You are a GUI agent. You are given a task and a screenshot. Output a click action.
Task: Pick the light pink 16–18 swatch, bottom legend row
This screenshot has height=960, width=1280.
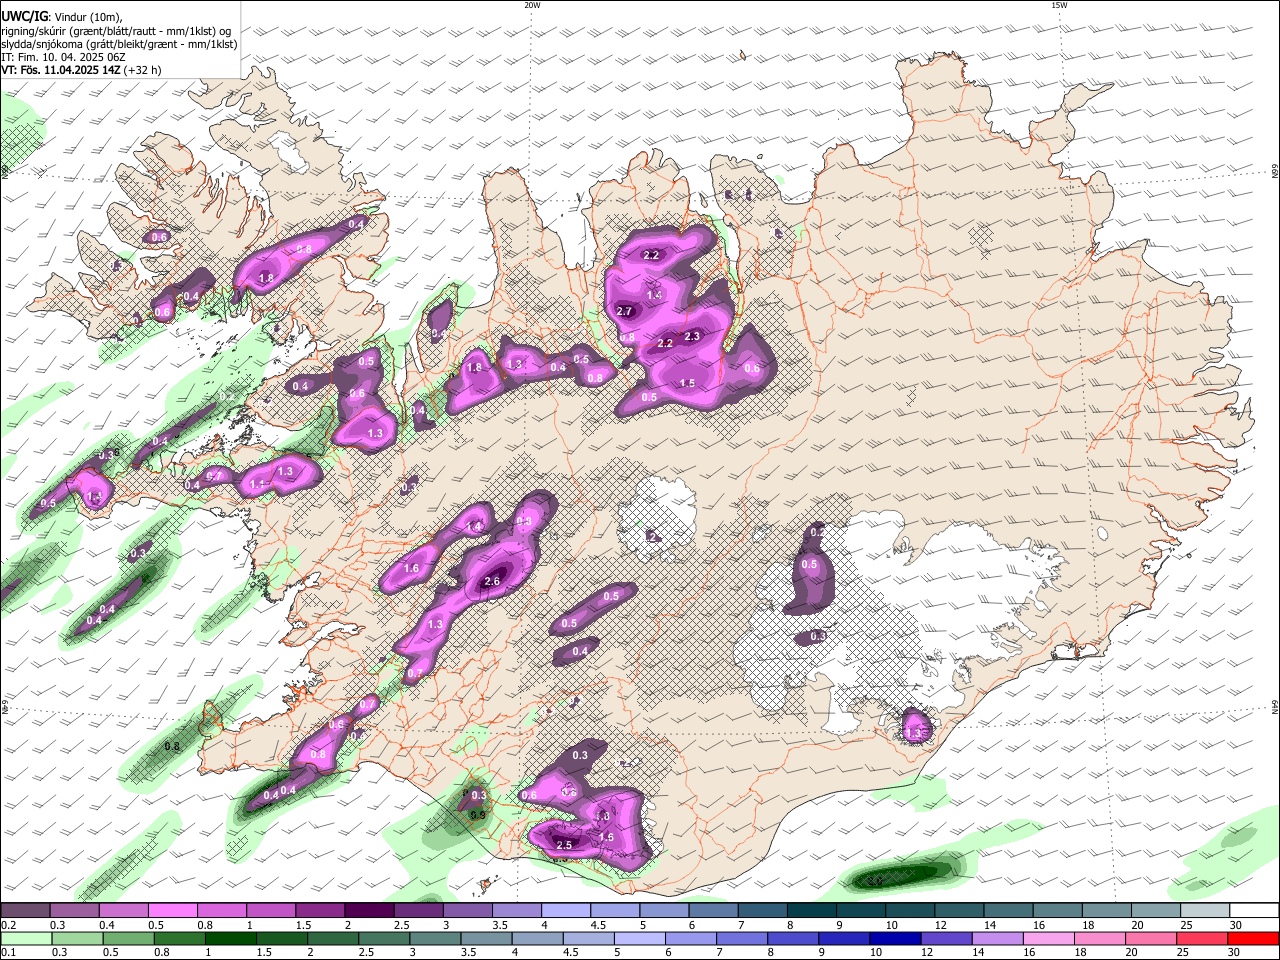pyautogui.click(x=1048, y=939)
